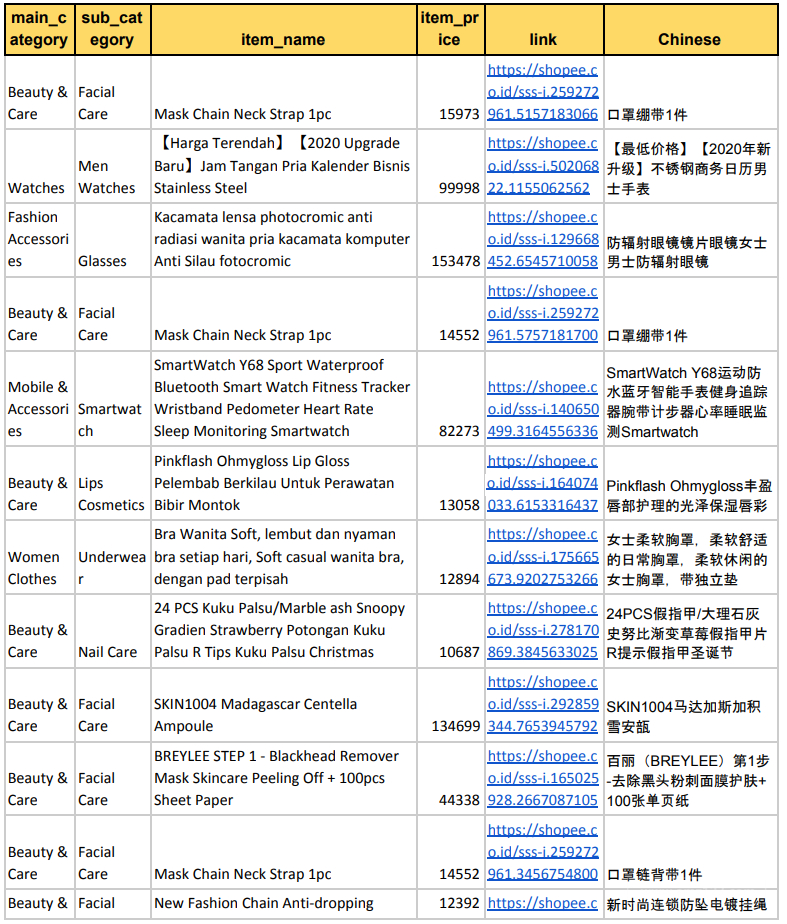Open the Shopee link ending 673.9202753266

pyautogui.click(x=543, y=557)
